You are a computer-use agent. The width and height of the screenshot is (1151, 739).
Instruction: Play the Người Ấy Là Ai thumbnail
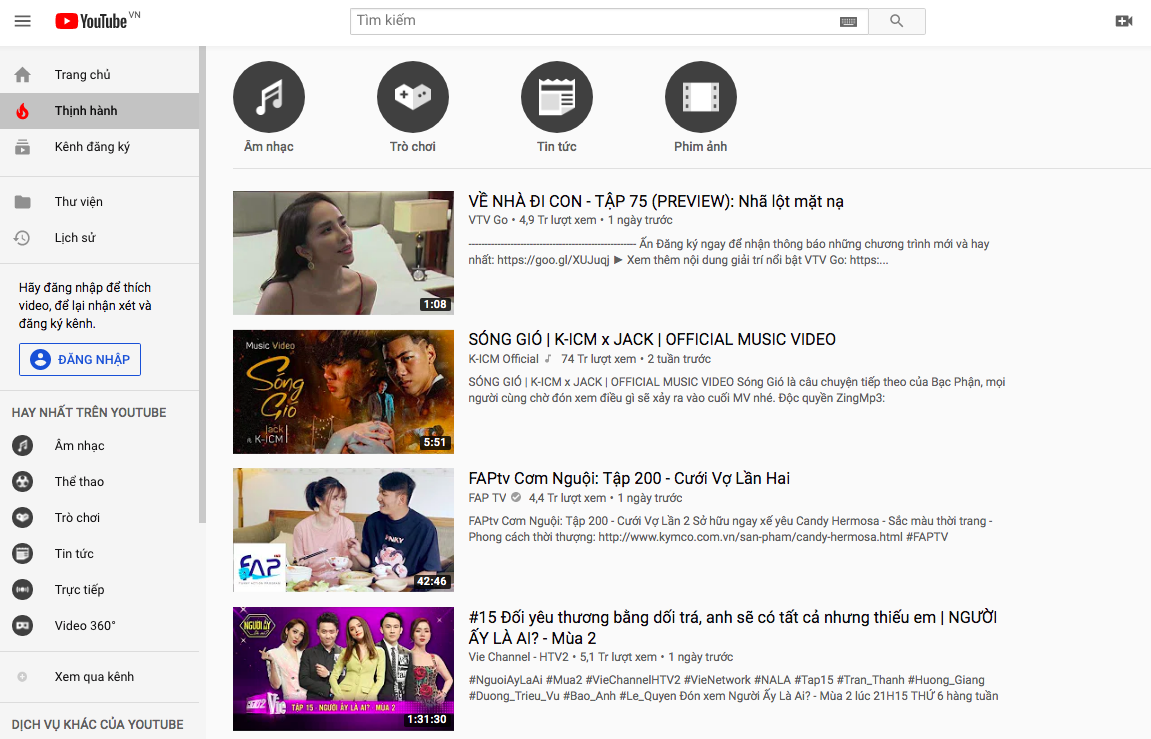344,669
